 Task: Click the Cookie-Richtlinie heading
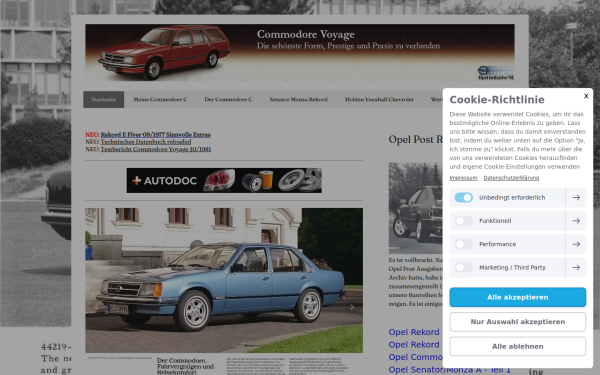(497, 99)
